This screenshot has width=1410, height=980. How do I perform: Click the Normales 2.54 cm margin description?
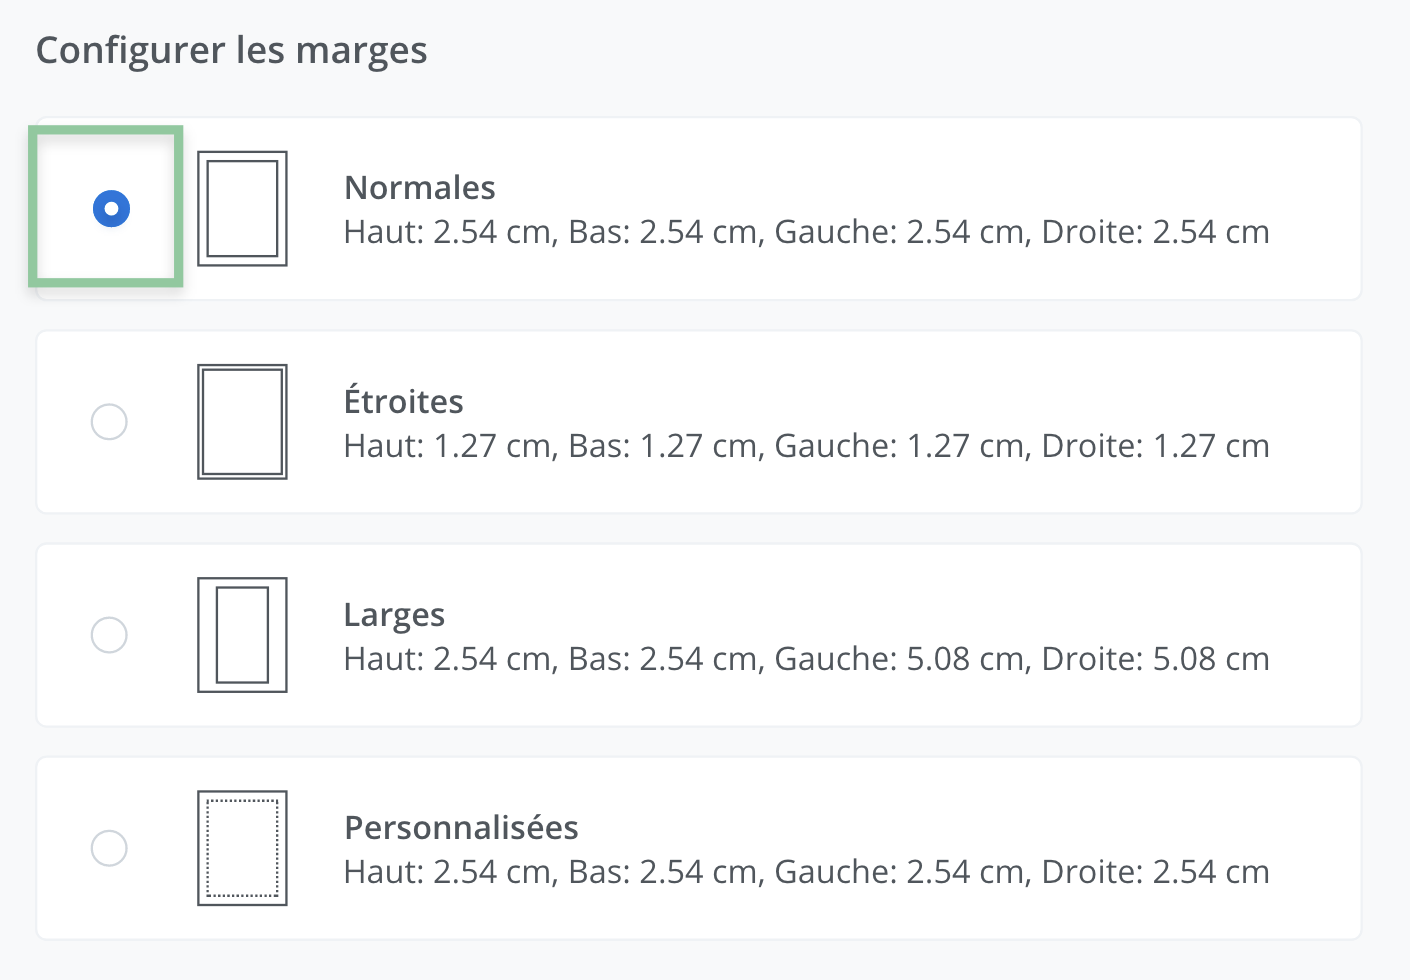pos(806,232)
